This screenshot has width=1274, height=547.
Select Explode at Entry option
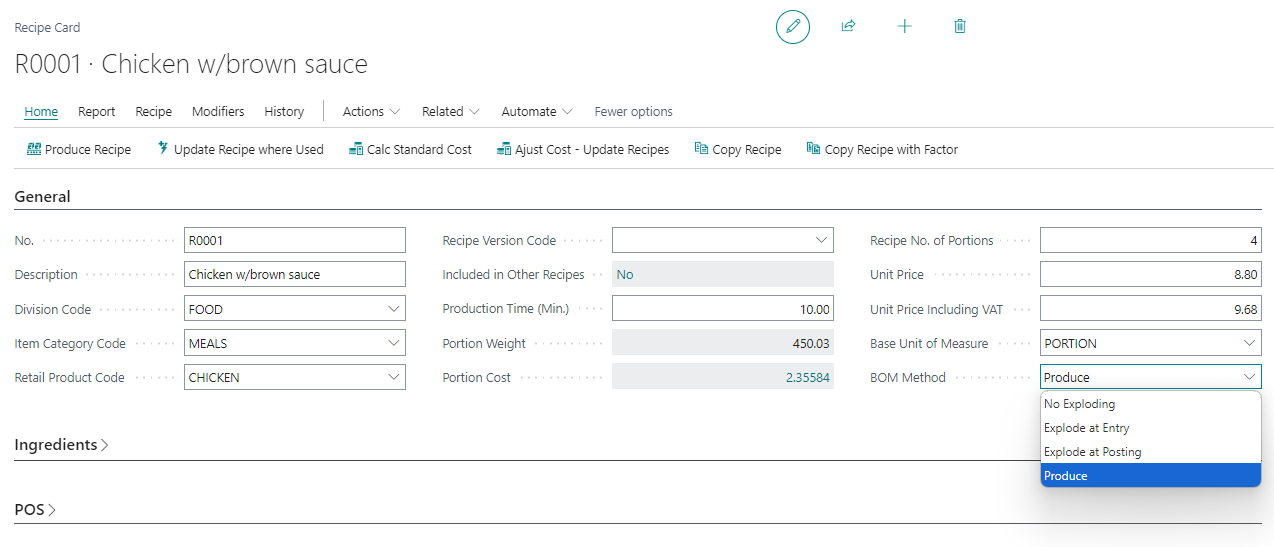tap(1086, 428)
